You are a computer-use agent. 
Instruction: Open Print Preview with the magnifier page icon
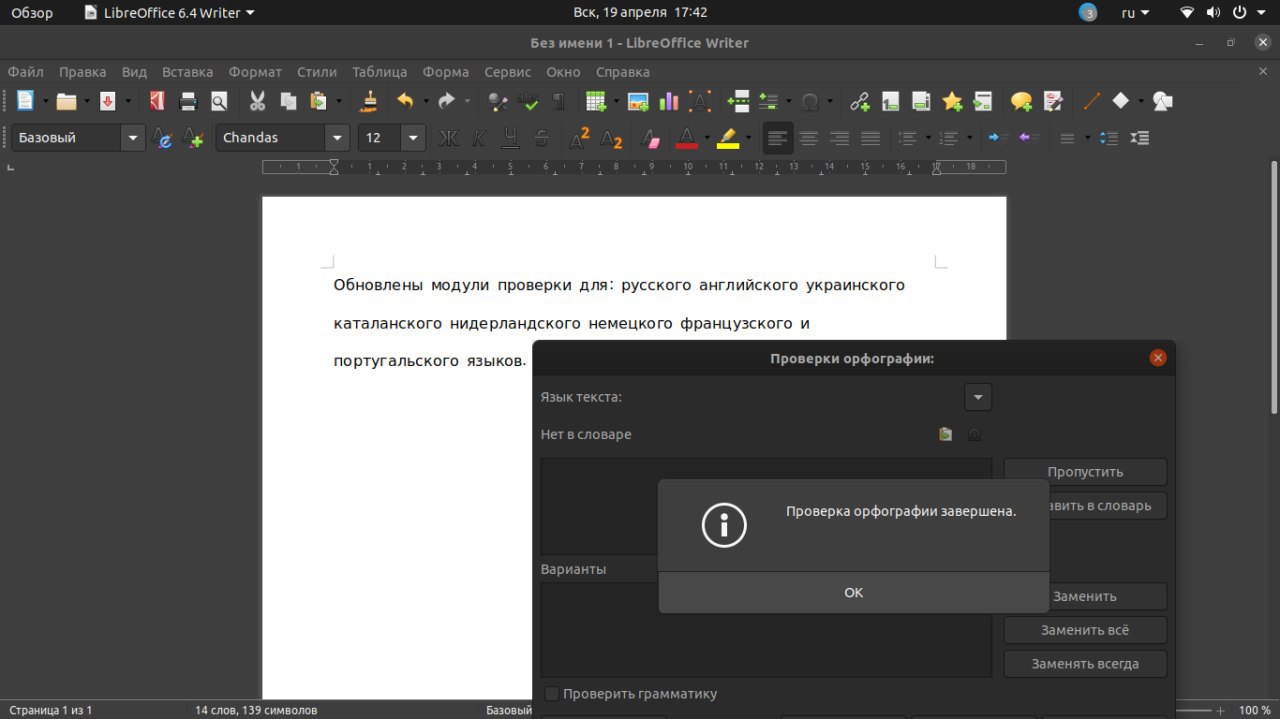218,101
